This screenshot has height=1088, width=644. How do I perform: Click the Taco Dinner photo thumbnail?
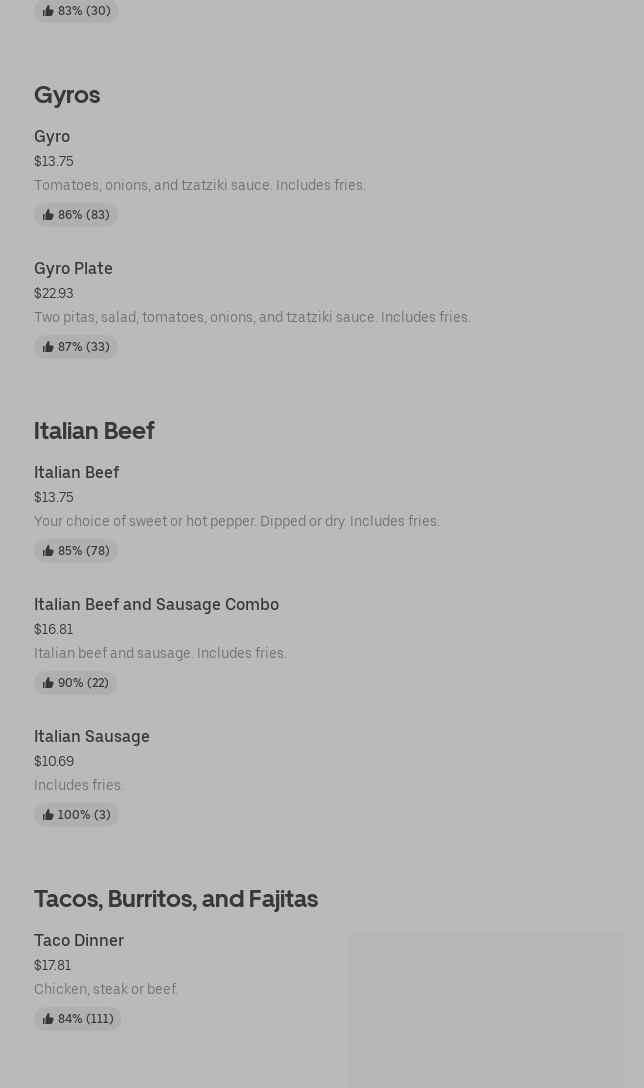[485, 1010]
